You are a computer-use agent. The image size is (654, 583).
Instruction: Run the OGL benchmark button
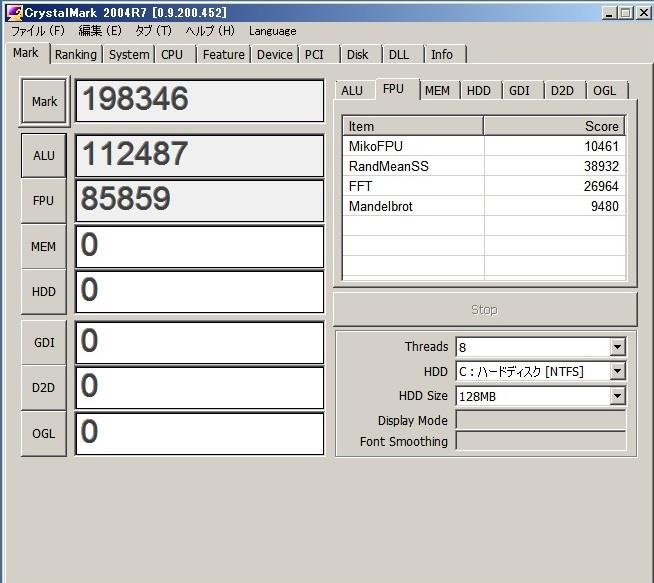coord(44,433)
